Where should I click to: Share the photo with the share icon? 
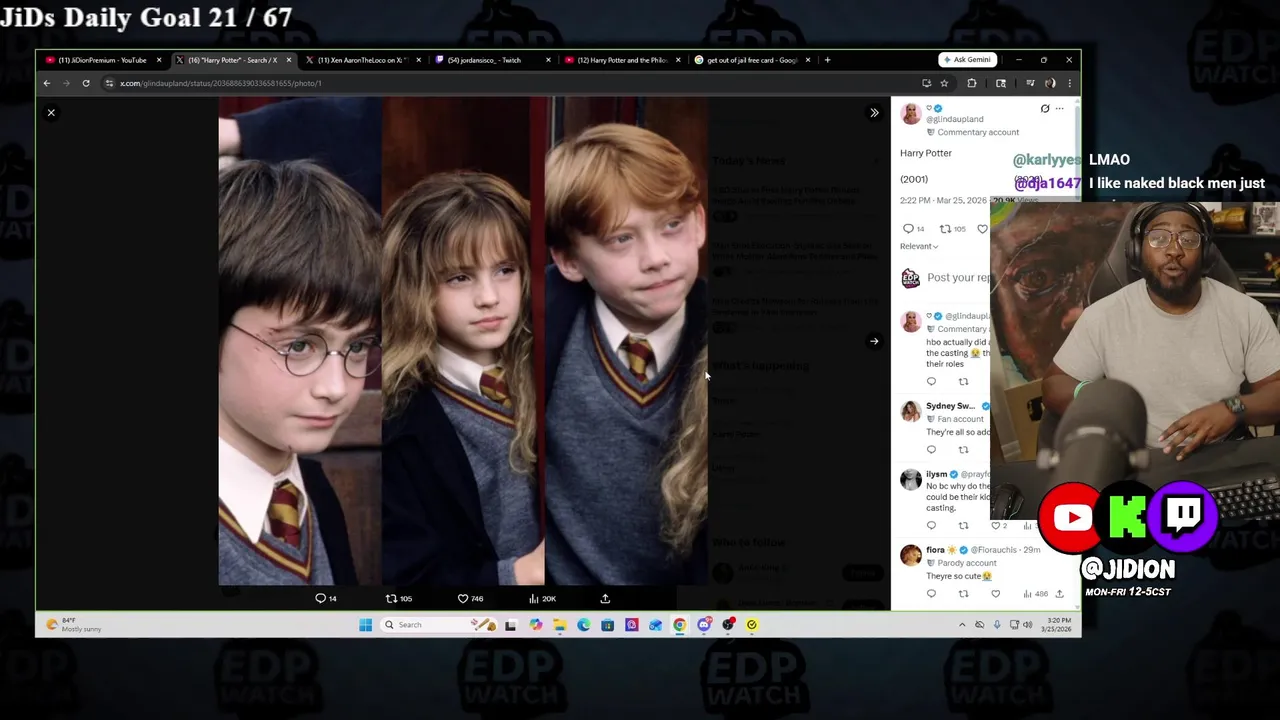tap(605, 598)
